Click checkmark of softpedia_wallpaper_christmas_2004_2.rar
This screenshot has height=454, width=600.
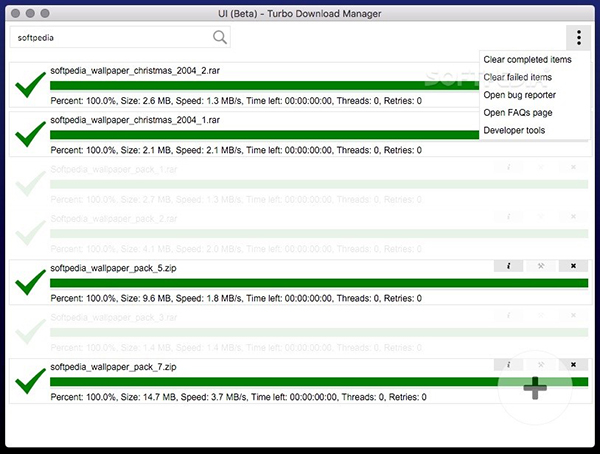pyautogui.click(x=30, y=85)
